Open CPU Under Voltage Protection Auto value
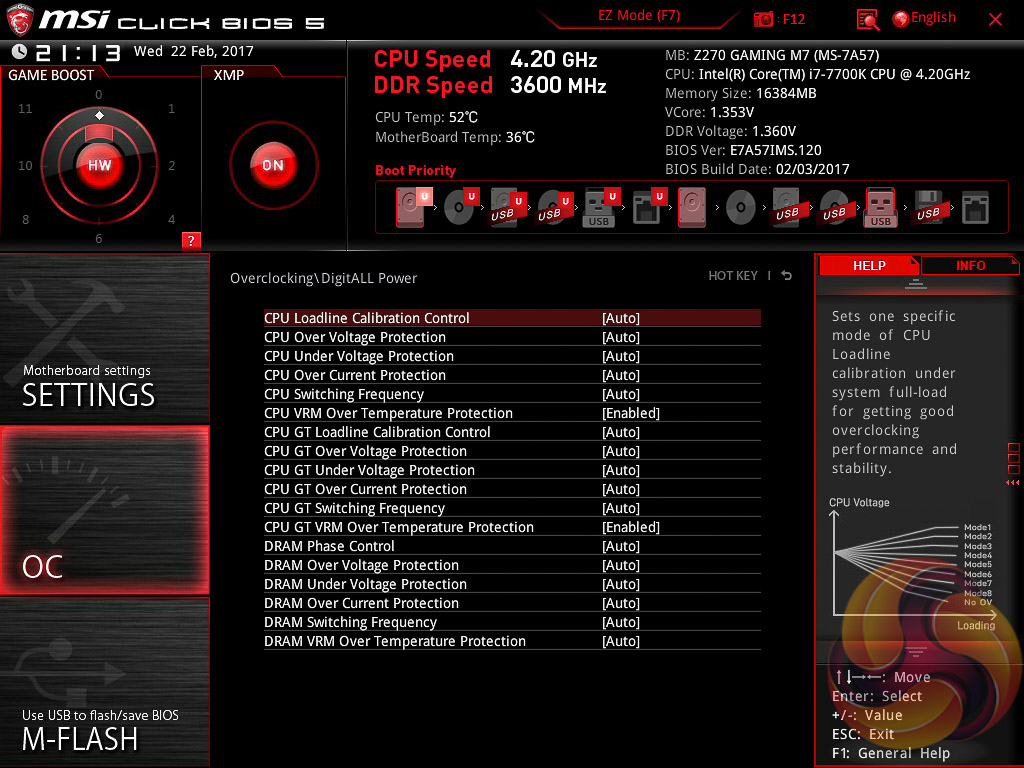Viewport: 1024px width, 768px height. 620,356
